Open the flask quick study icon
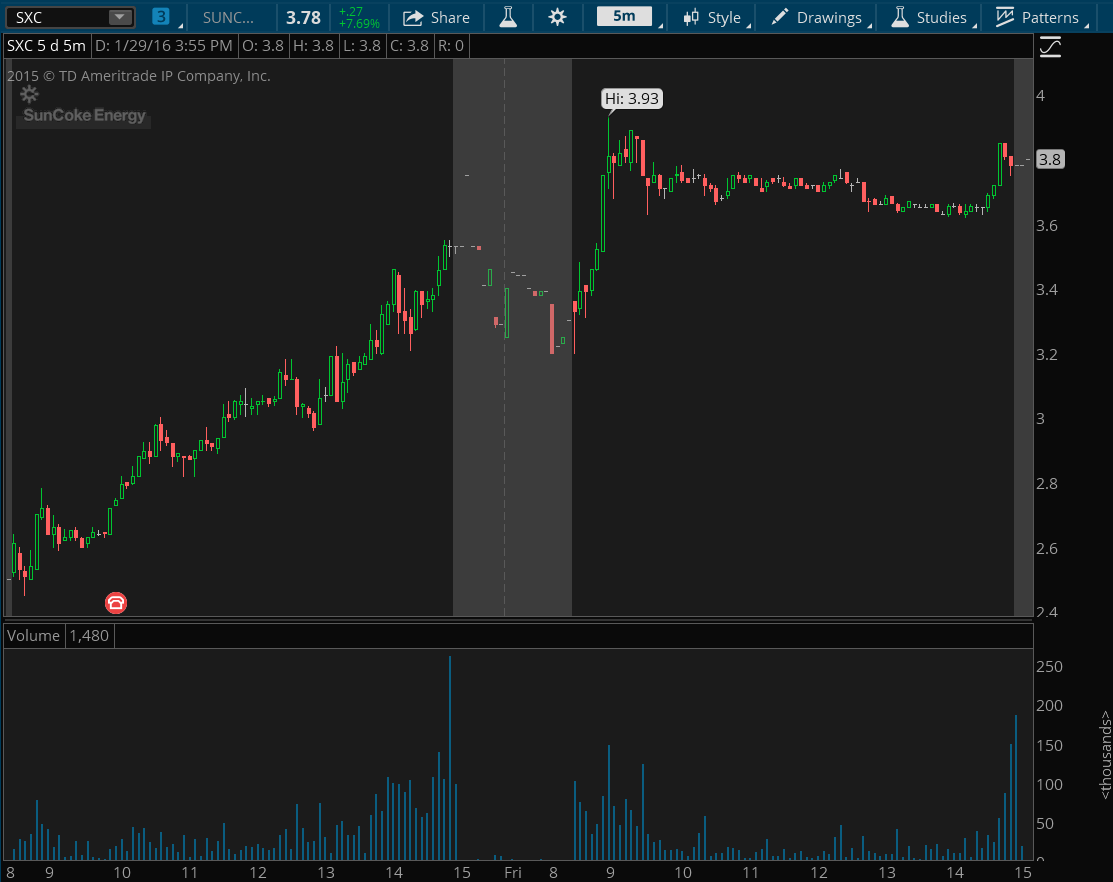 pos(508,17)
